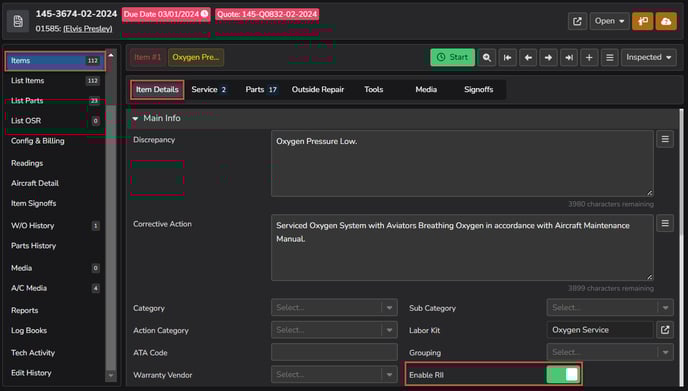Click the Item #1 label button
688x391 pixels.
tap(147, 57)
